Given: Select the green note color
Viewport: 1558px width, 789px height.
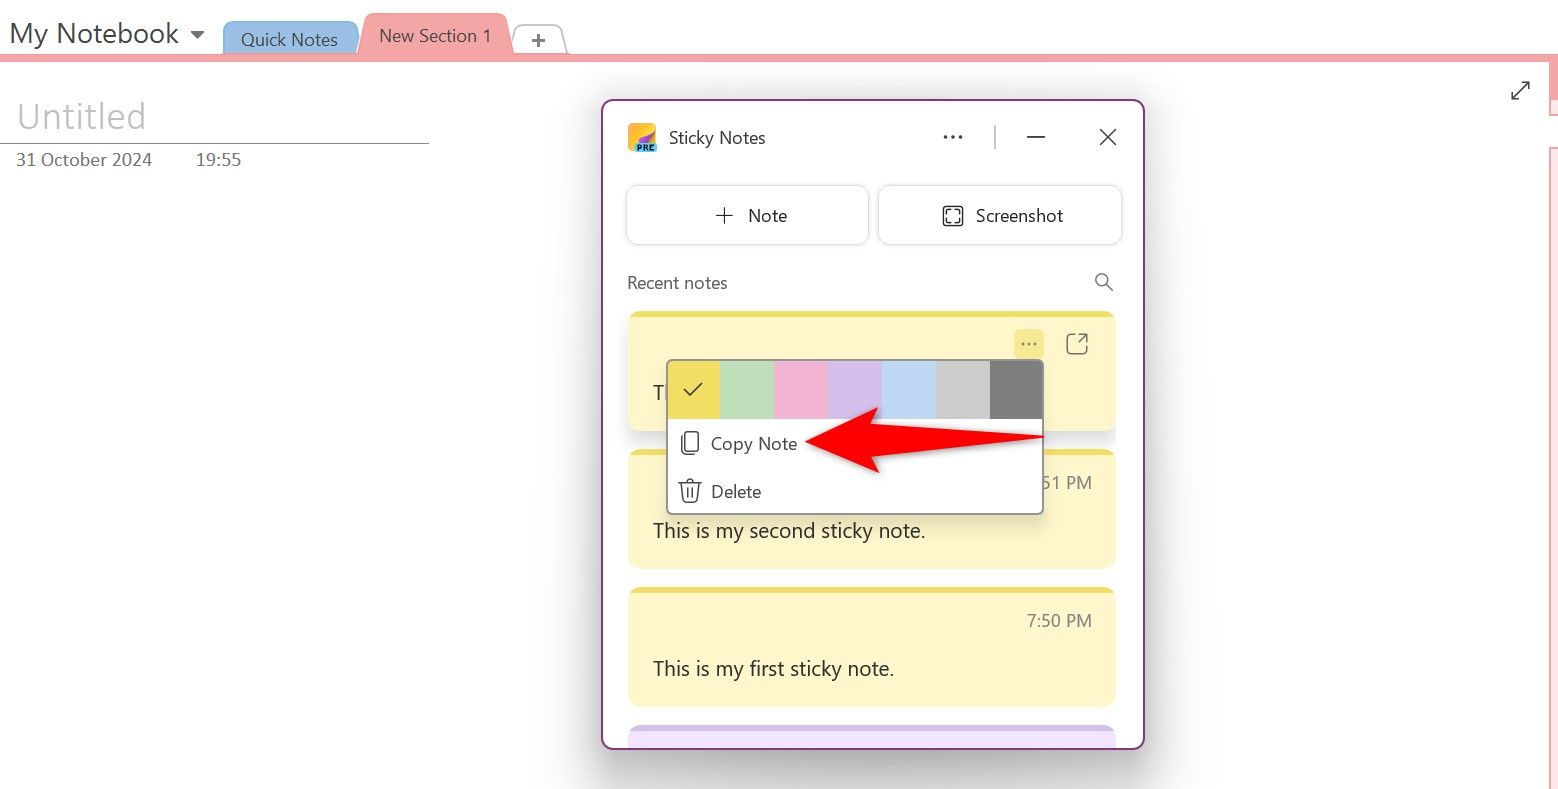Looking at the screenshot, I should click(x=747, y=389).
